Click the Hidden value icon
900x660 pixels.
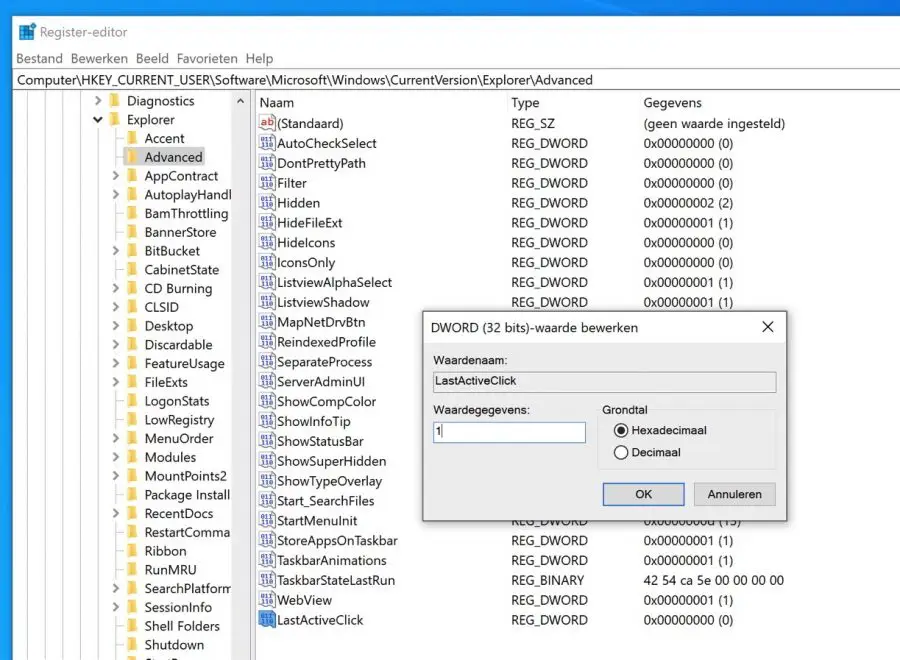[x=267, y=203]
